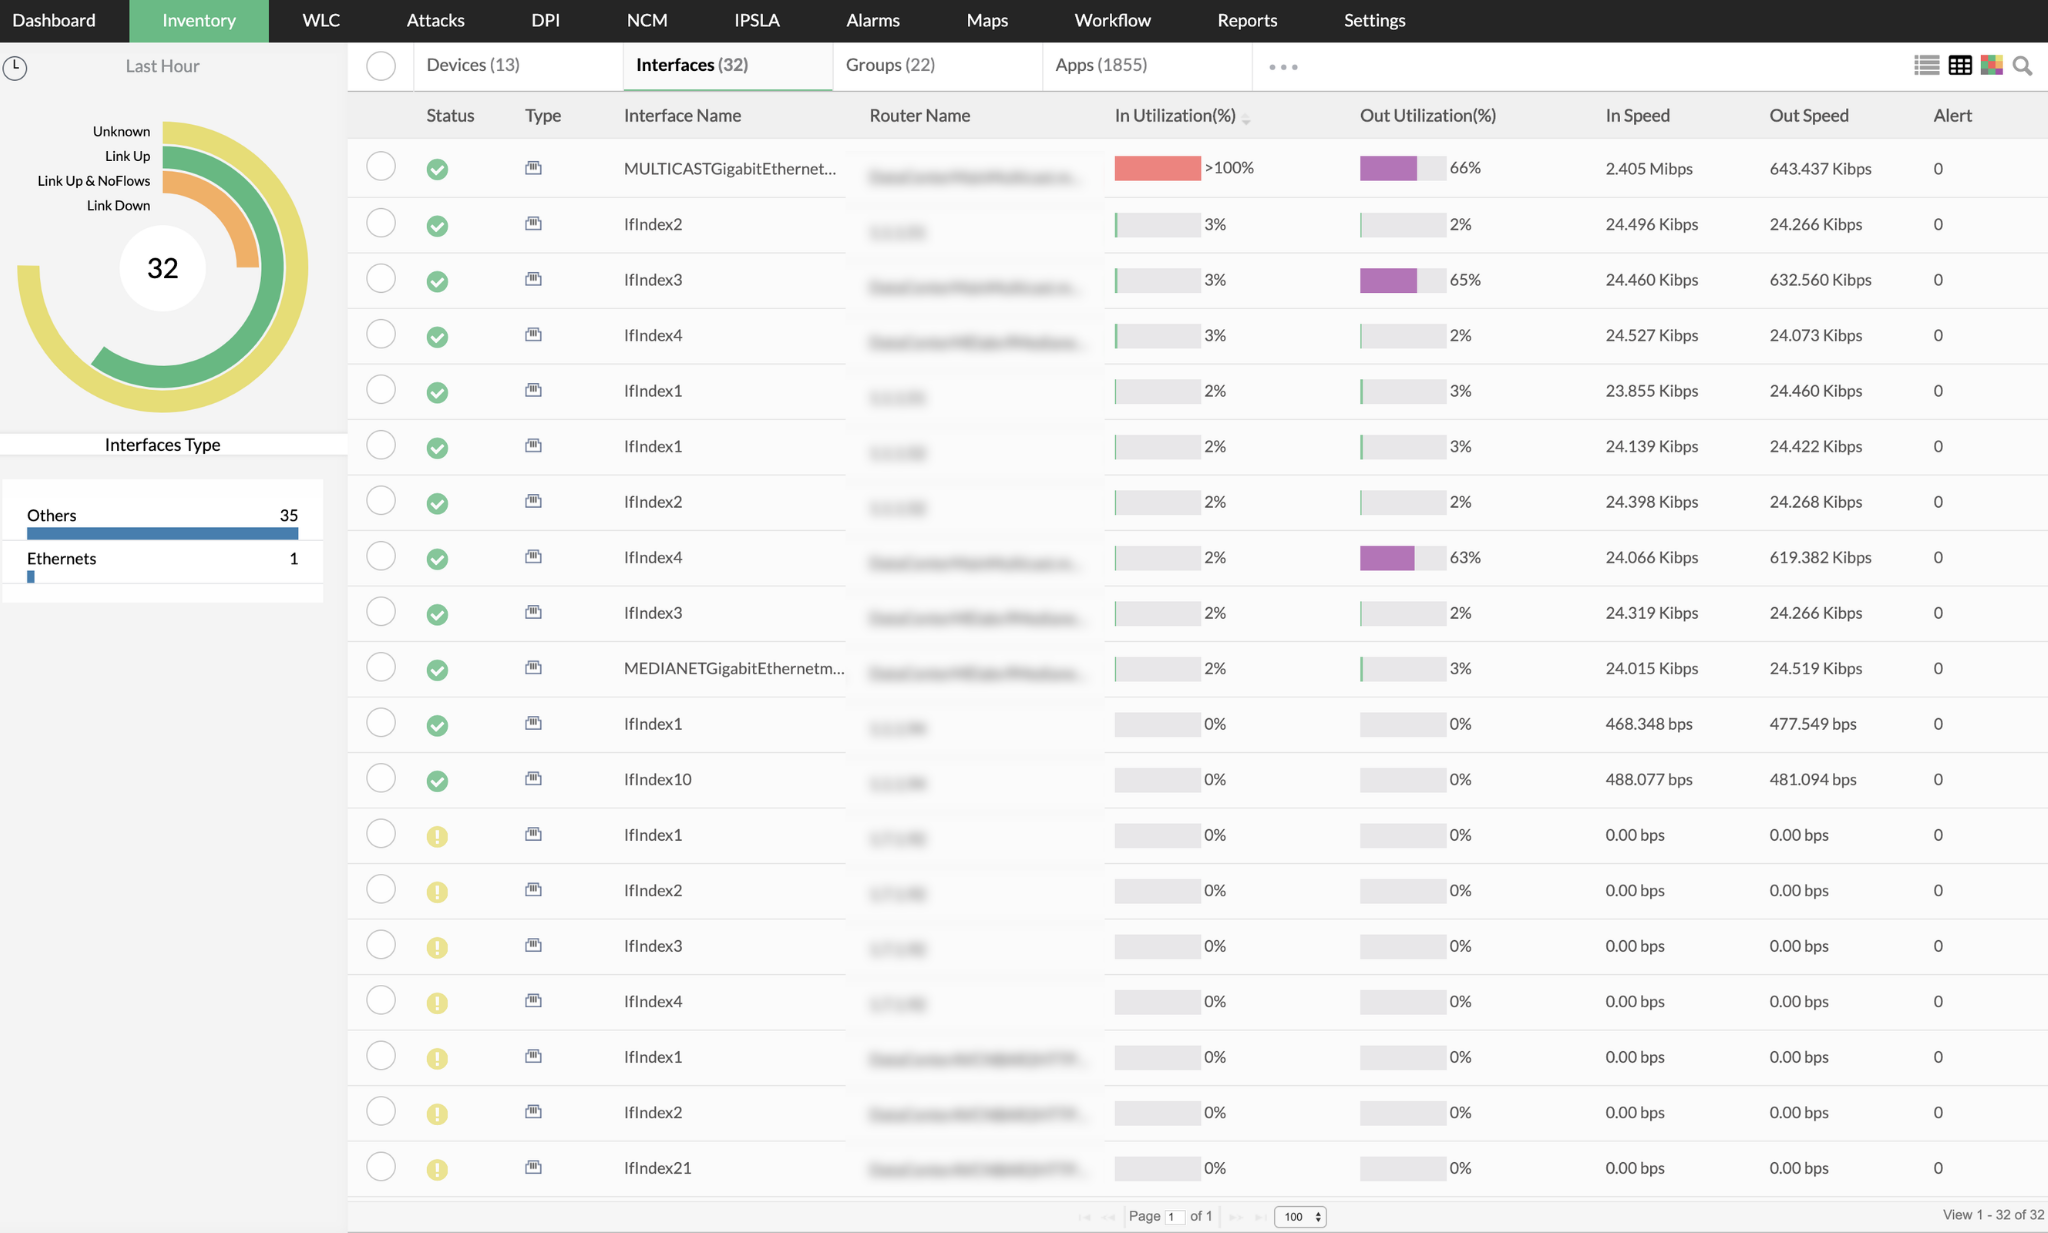Screen dimensions: 2048x1233
Task: Select the MEDIANETGigabitEthernet row checkbox
Action: tap(381, 667)
